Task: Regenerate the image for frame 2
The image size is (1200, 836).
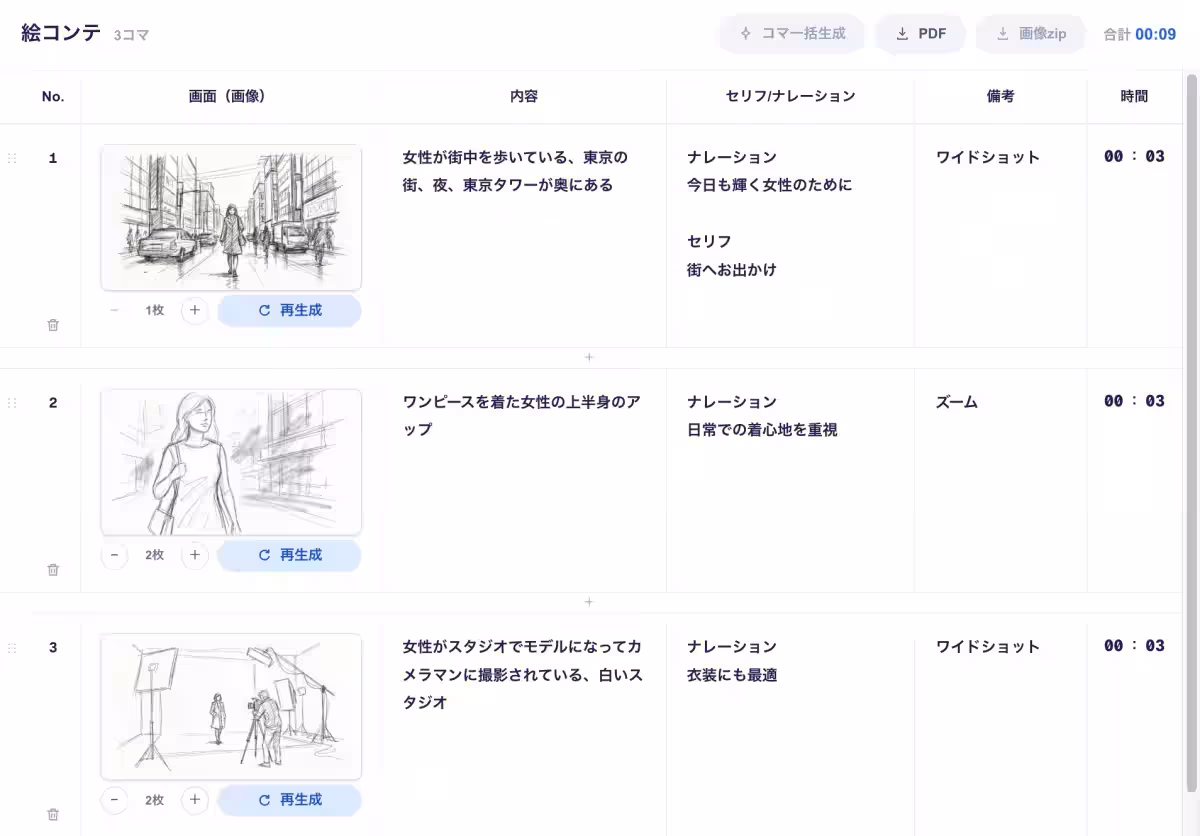Action: point(289,555)
